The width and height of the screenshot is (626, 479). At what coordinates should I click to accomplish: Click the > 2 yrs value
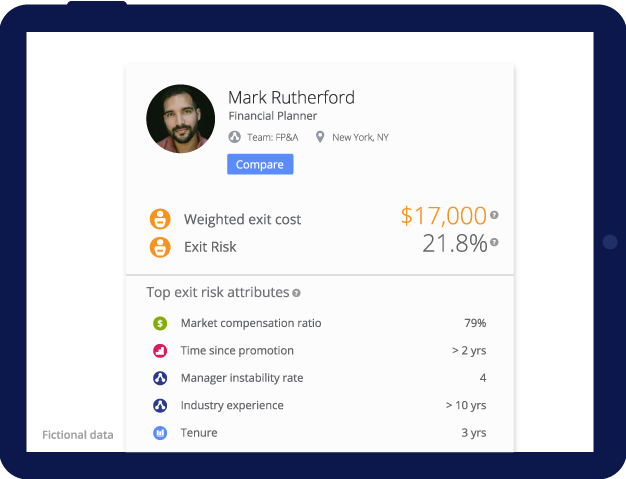coord(469,350)
